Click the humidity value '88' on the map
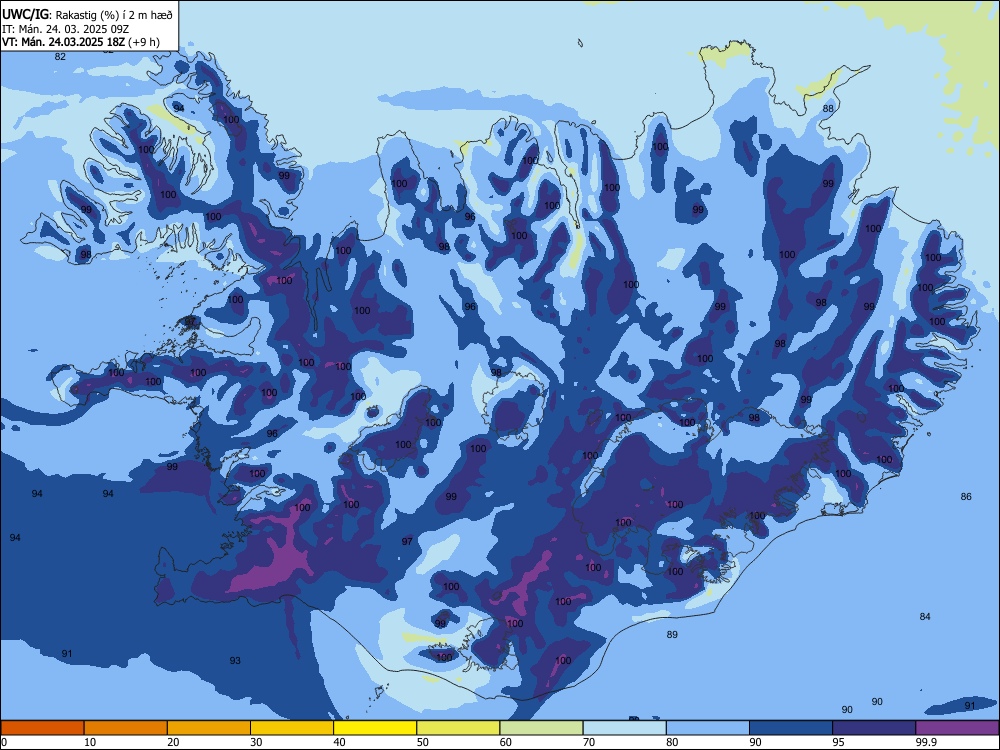Screen dimensions: 1000x750 coord(828,108)
